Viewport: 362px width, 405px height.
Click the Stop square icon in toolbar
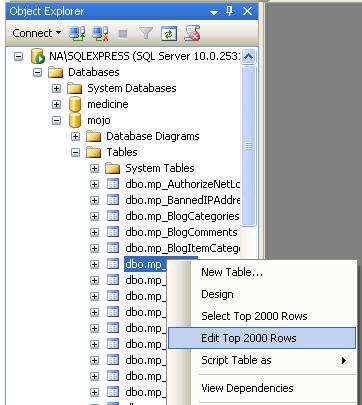pyautogui.click(x=123, y=34)
